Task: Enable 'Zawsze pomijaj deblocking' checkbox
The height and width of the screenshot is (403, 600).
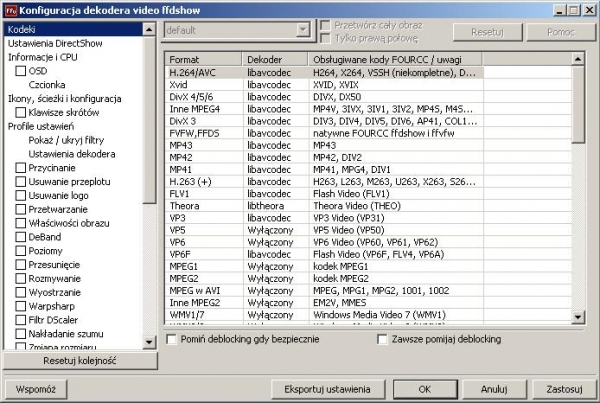Action: (x=383, y=340)
